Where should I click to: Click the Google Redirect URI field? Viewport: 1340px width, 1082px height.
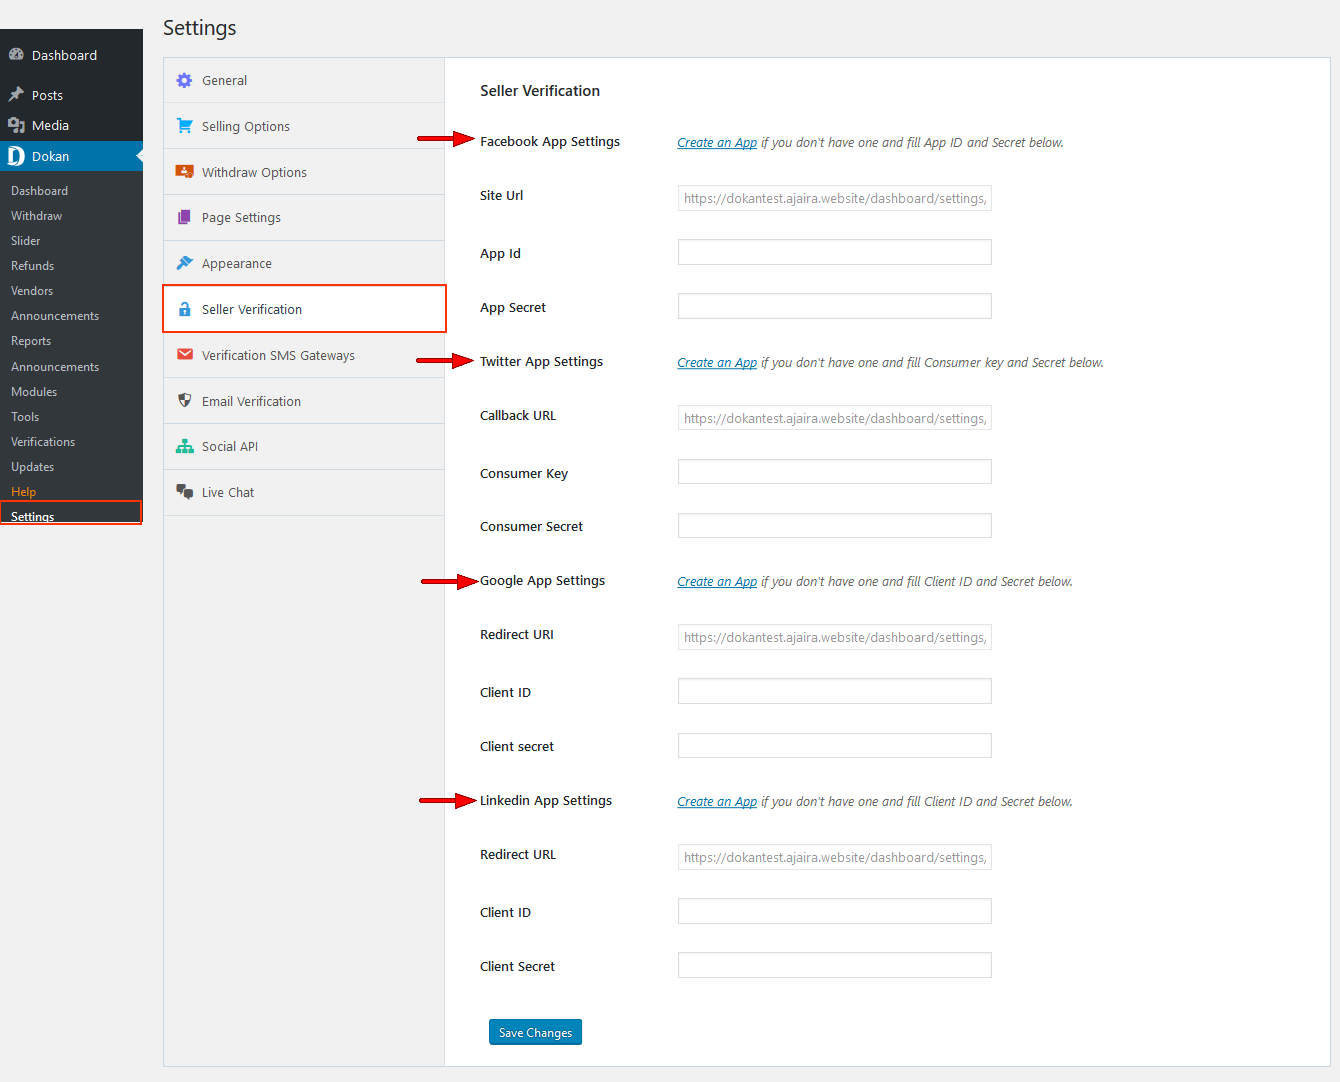tap(835, 637)
